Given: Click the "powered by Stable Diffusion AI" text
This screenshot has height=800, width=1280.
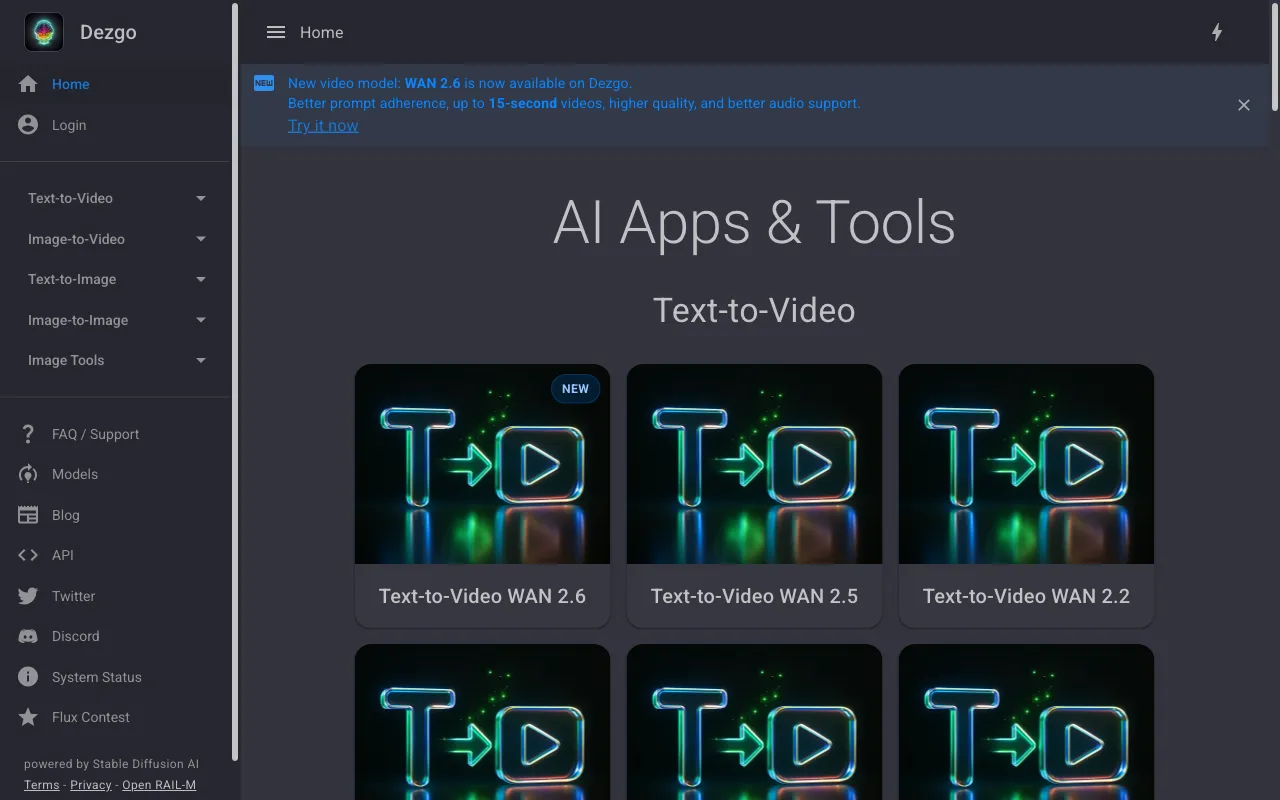Looking at the screenshot, I should tap(111, 764).
